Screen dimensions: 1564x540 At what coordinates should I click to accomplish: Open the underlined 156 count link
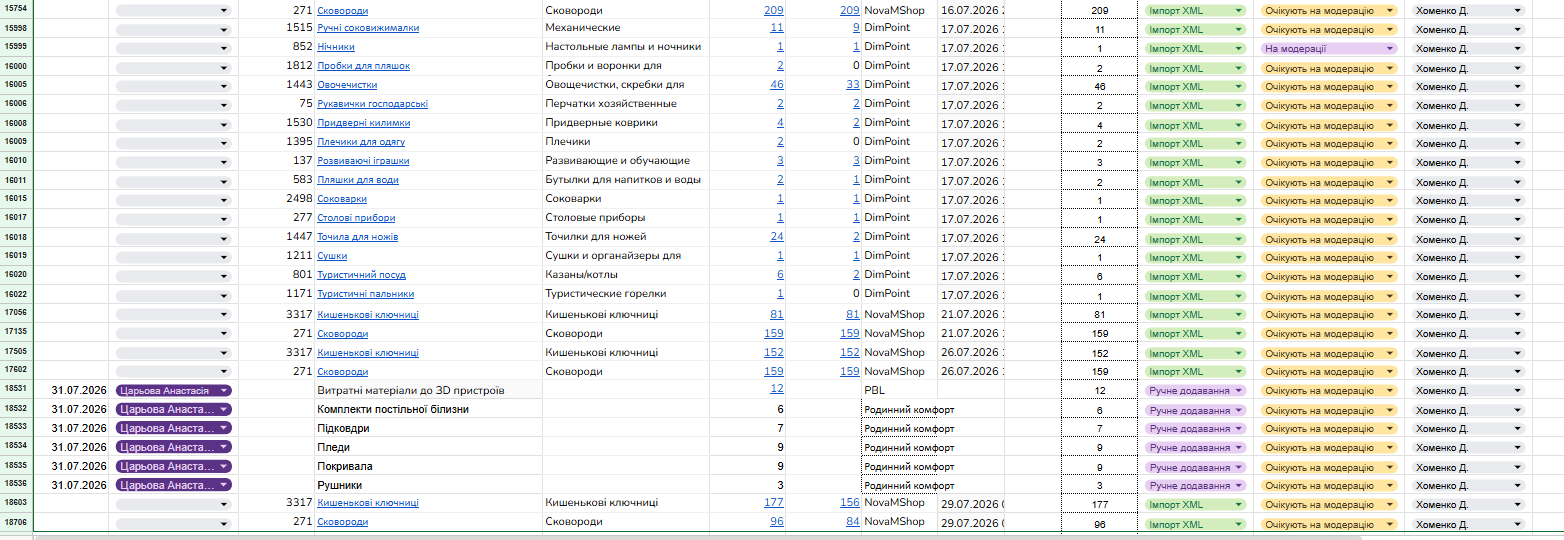point(850,503)
